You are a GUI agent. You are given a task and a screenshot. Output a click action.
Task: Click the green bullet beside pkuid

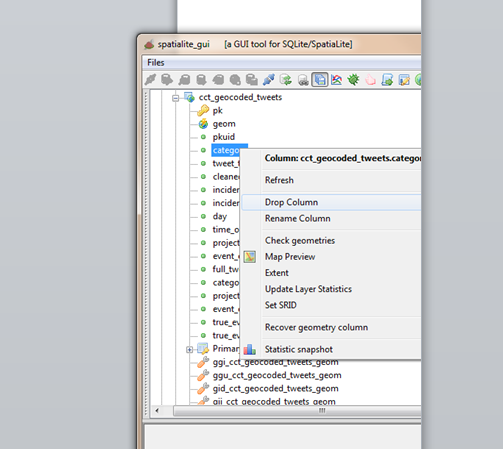coord(203,137)
